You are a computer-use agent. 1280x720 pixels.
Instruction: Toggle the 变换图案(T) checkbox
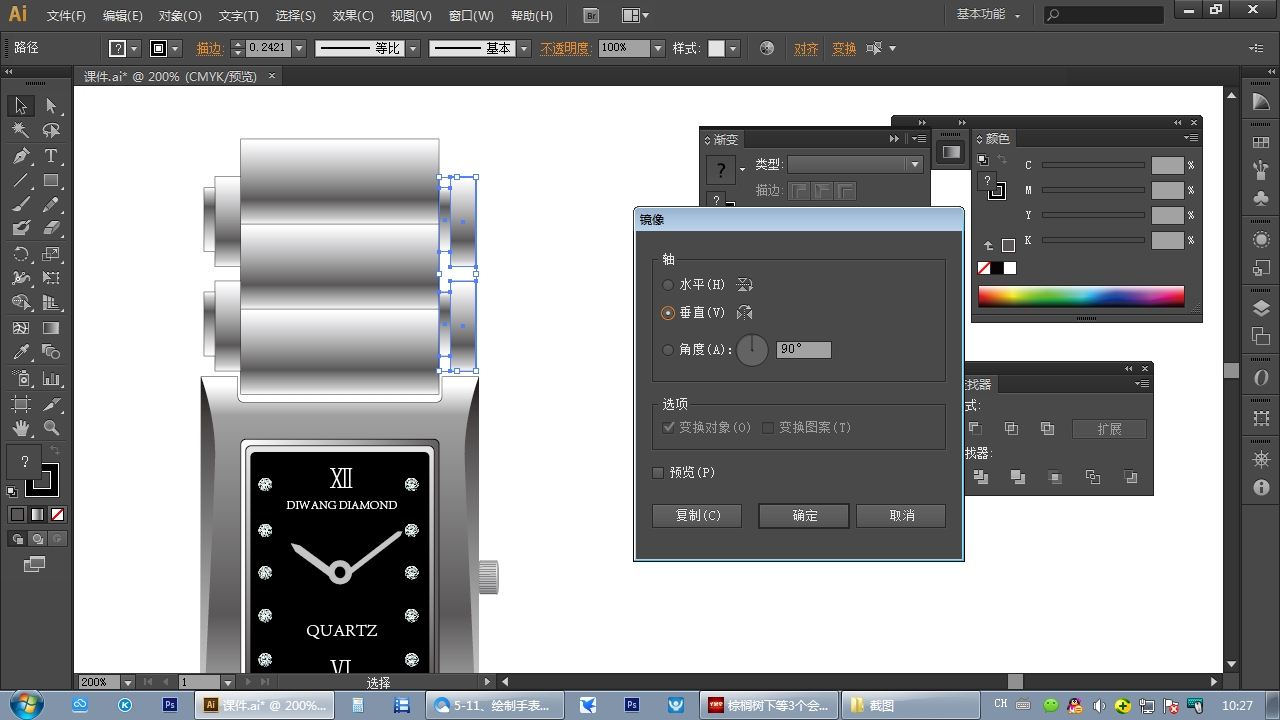point(768,428)
